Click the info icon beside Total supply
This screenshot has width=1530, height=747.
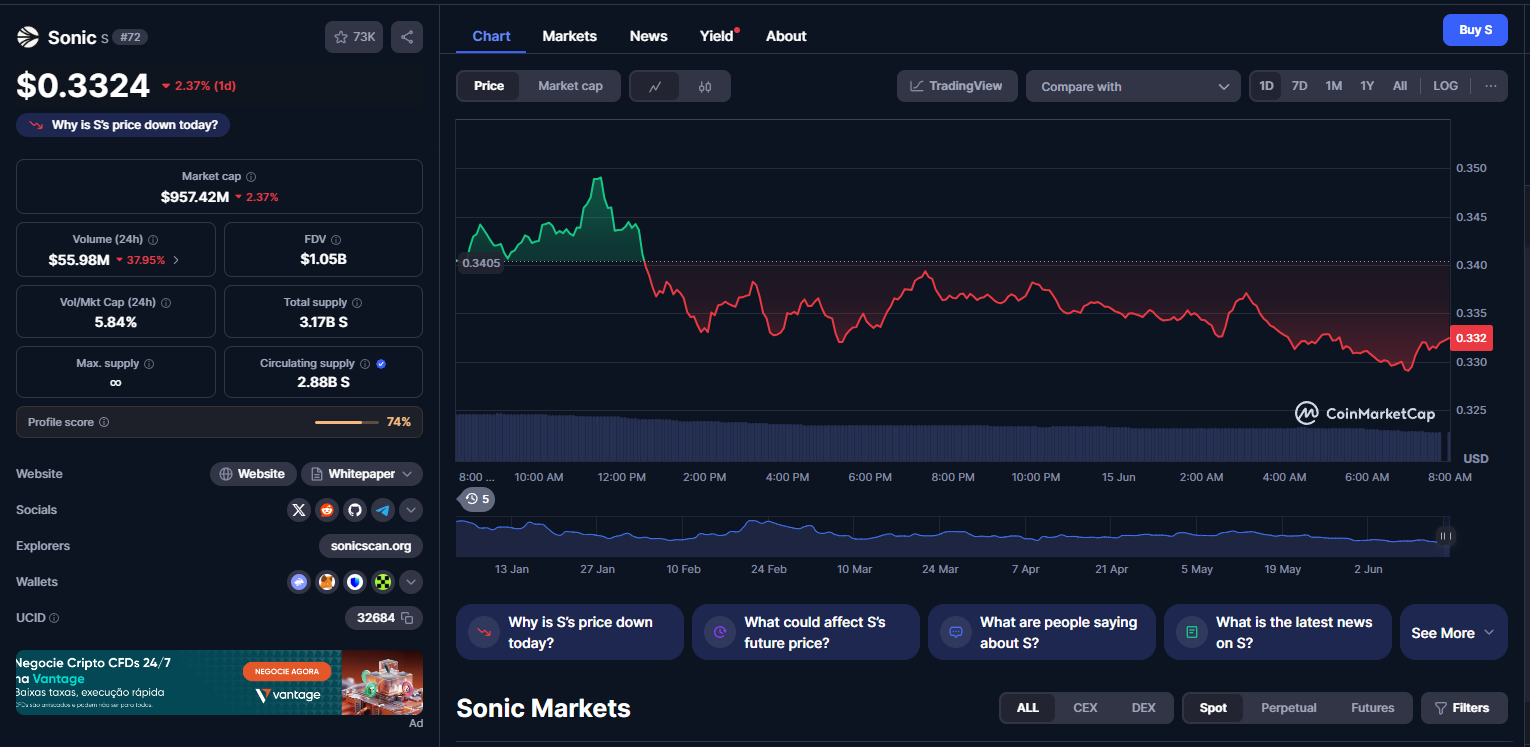pyautogui.click(x=357, y=302)
